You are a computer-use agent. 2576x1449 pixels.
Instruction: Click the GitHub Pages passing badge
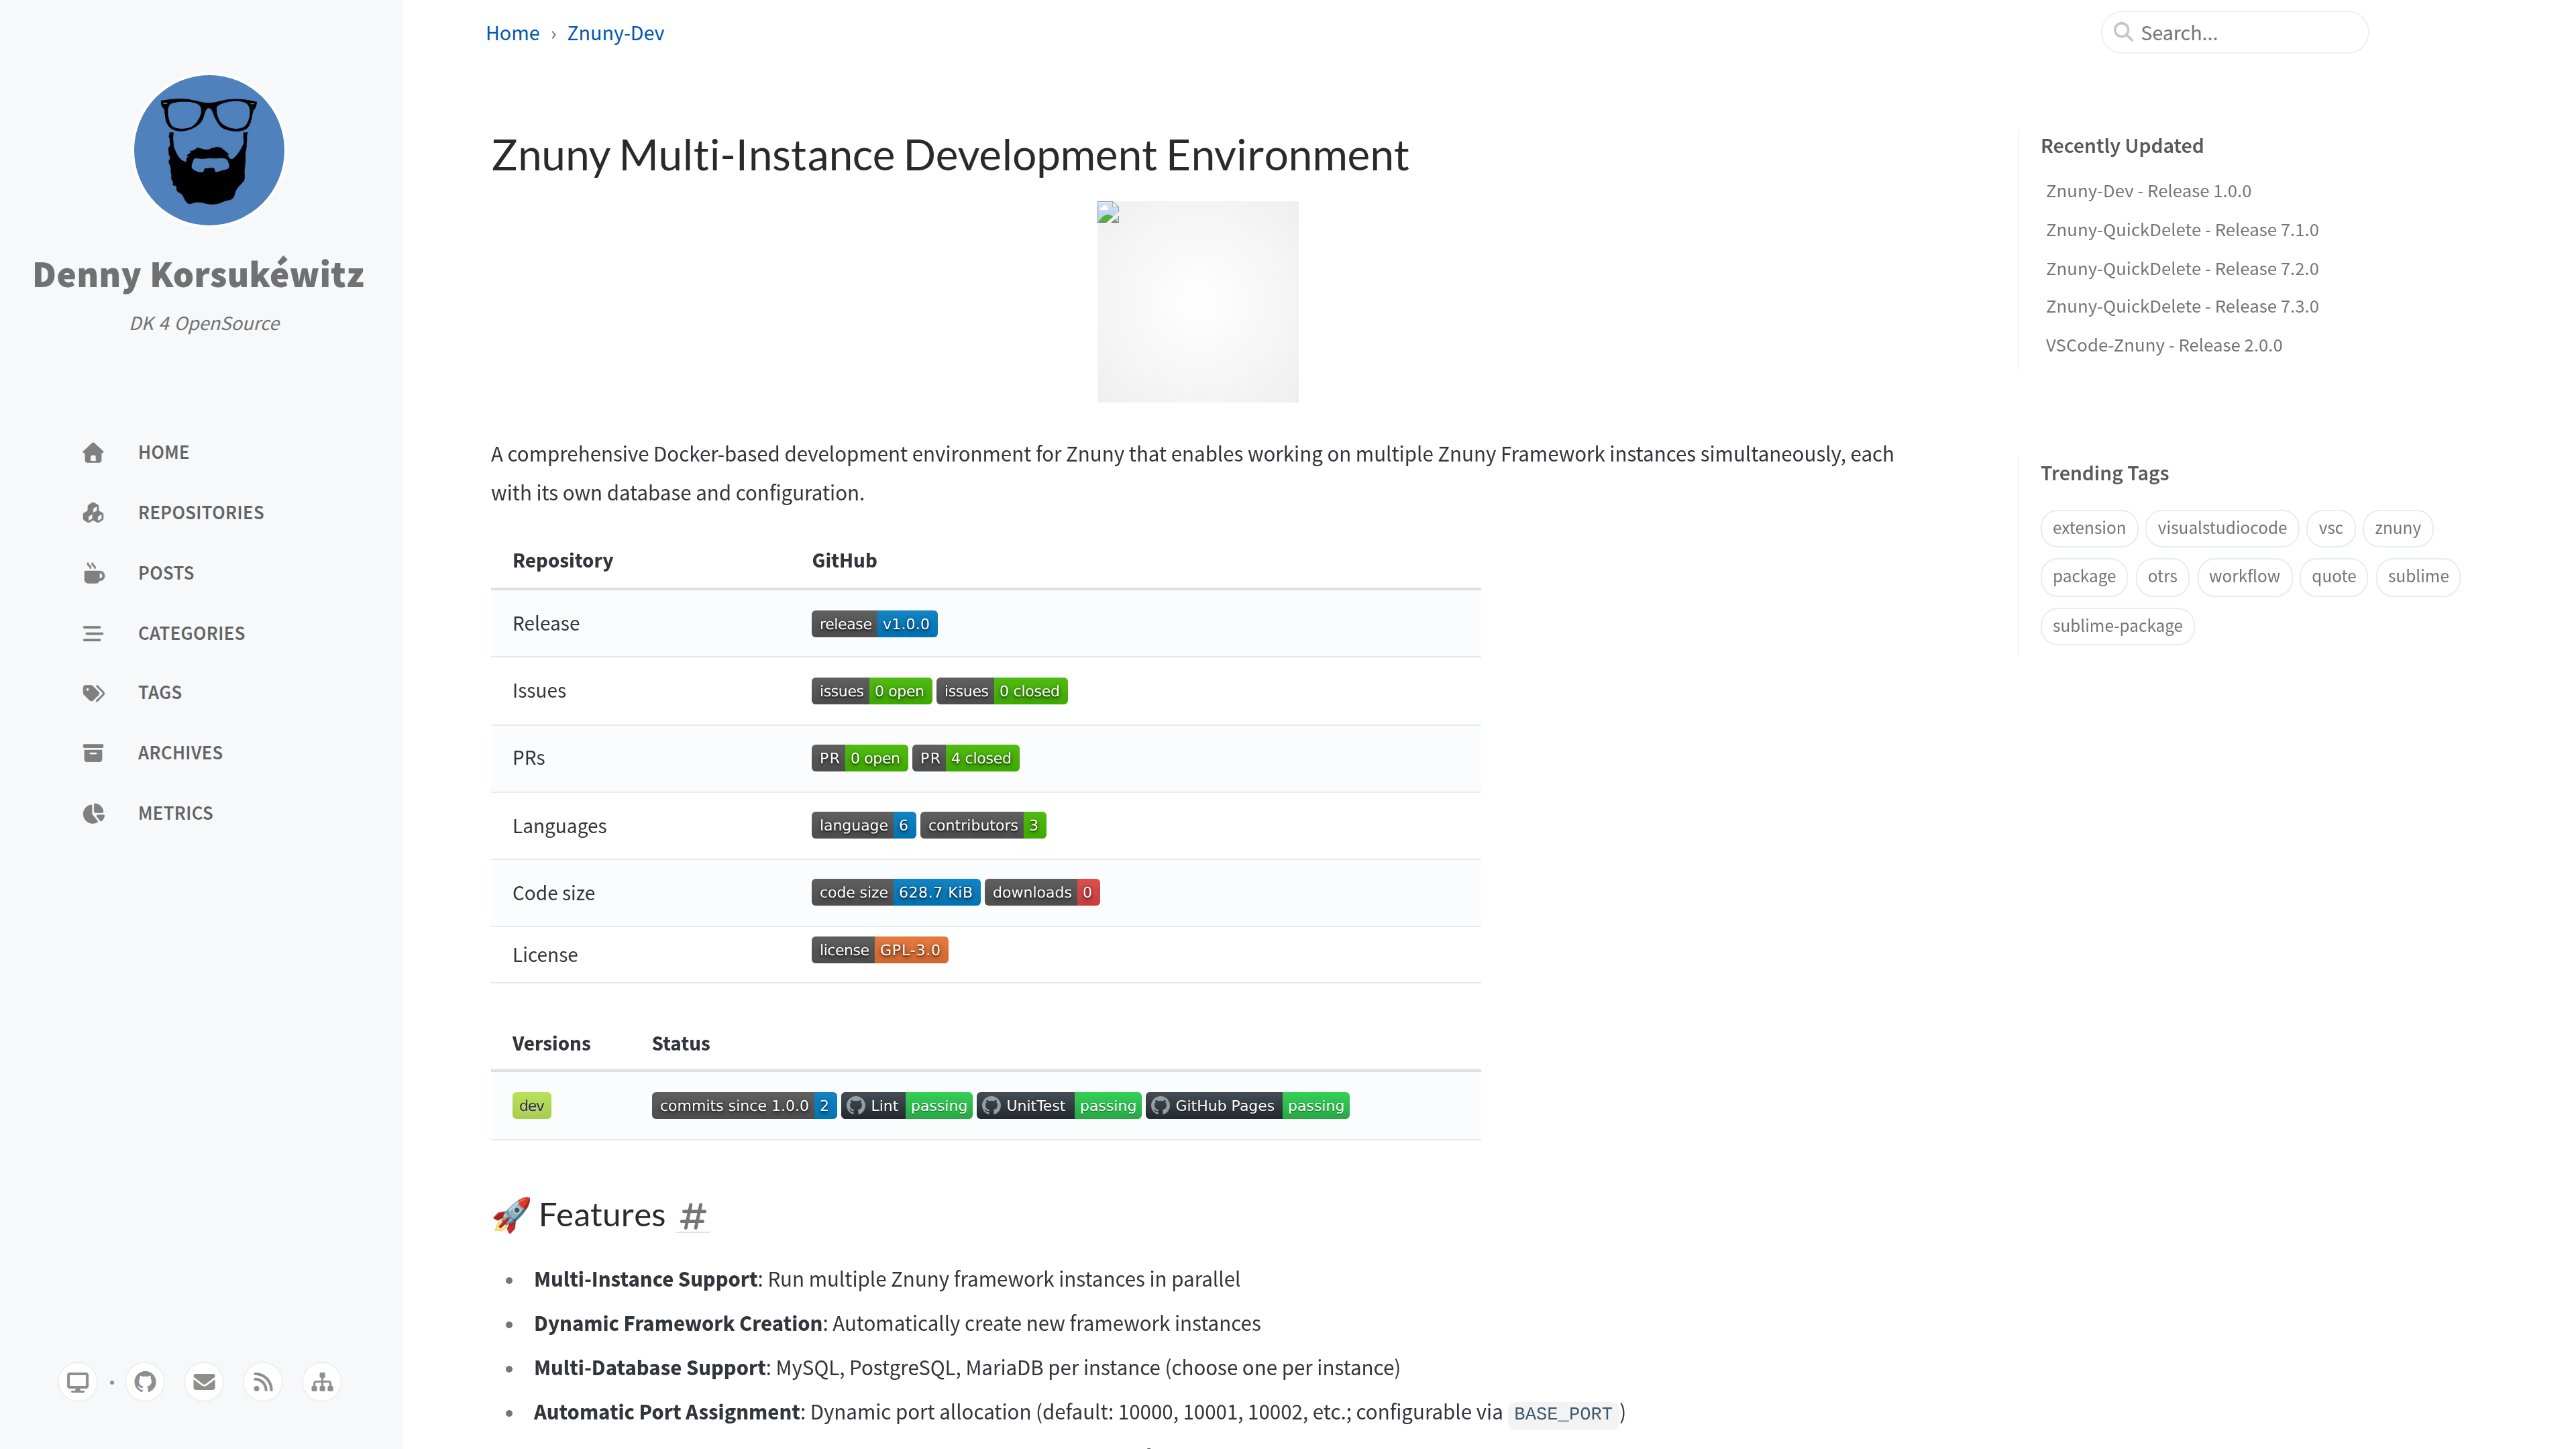(x=1248, y=1105)
